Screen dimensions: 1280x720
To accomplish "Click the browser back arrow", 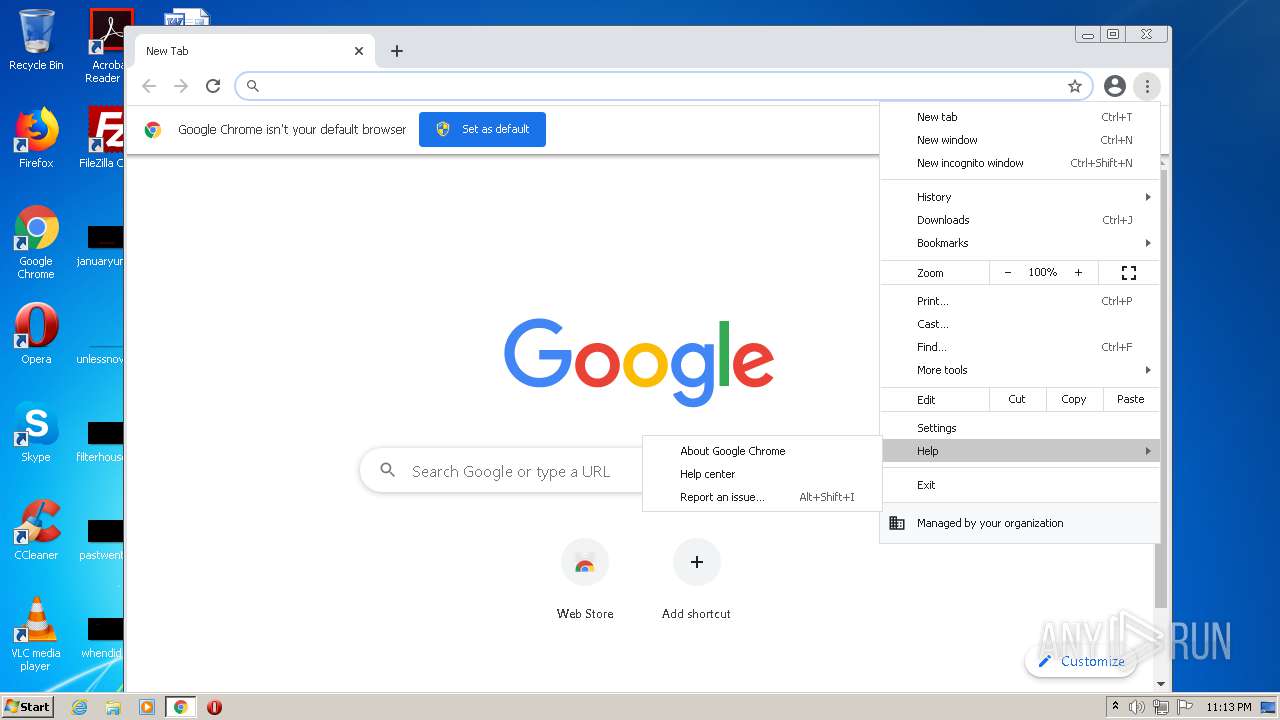I will pos(149,86).
